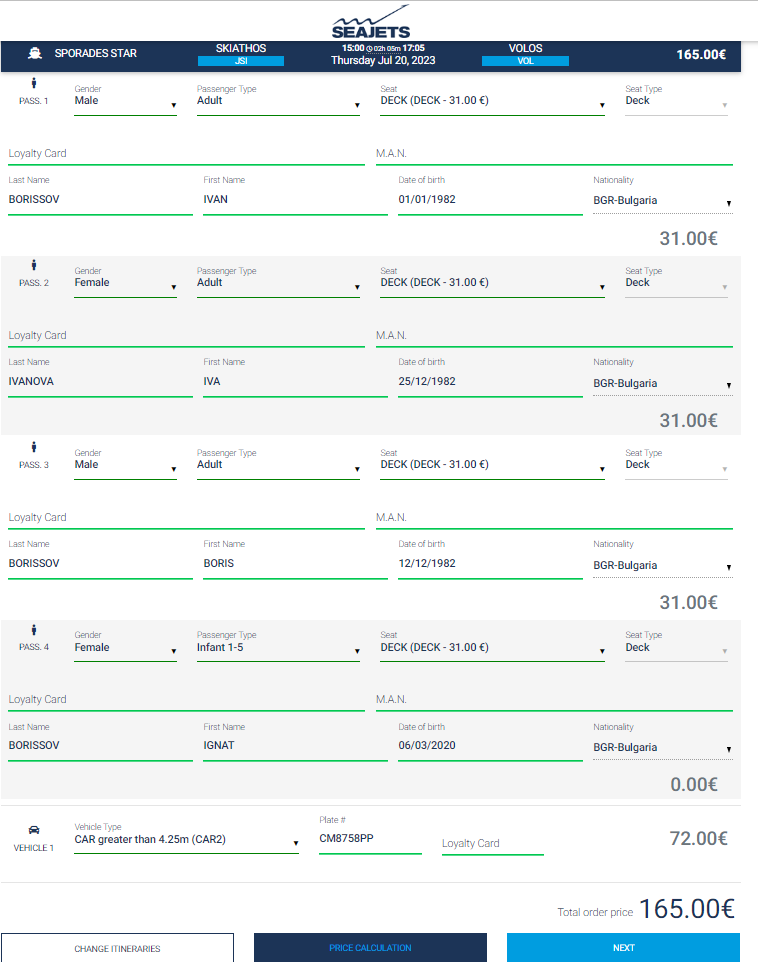Viewport: 758px width, 962px height.
Task: Expand Passenger Type dropdown for passenger 4
Action: tap(278, 648)
